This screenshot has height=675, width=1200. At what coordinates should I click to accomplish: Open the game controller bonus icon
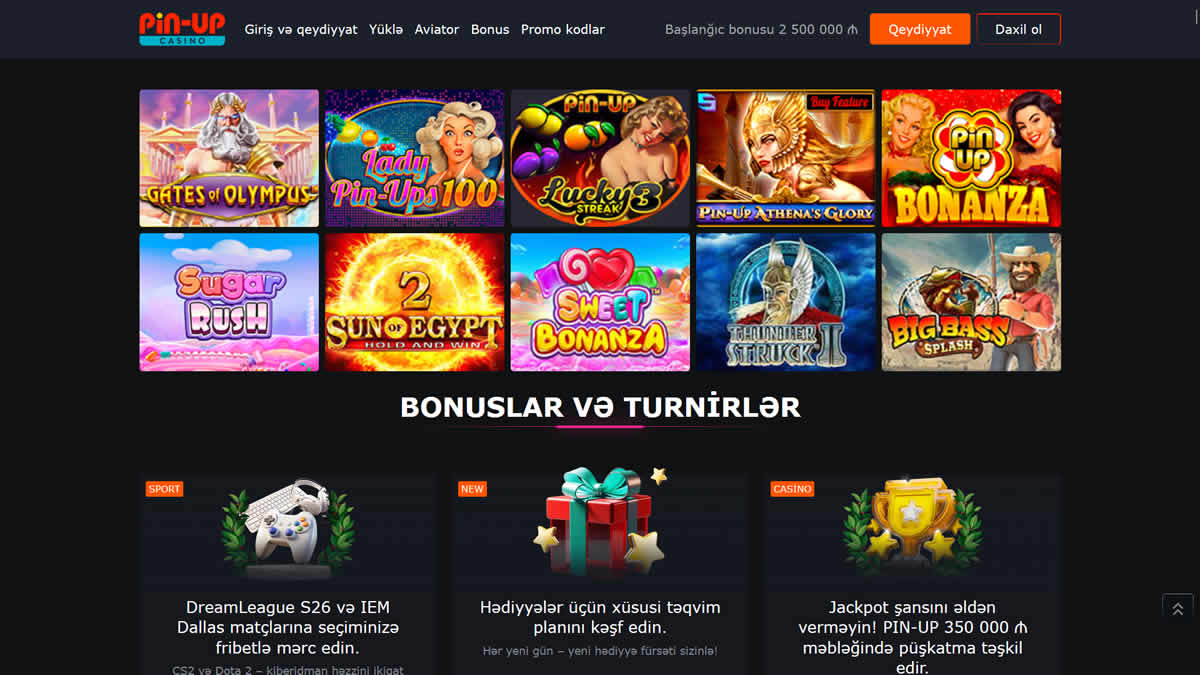pyautogui.click(x=288, y=528)
